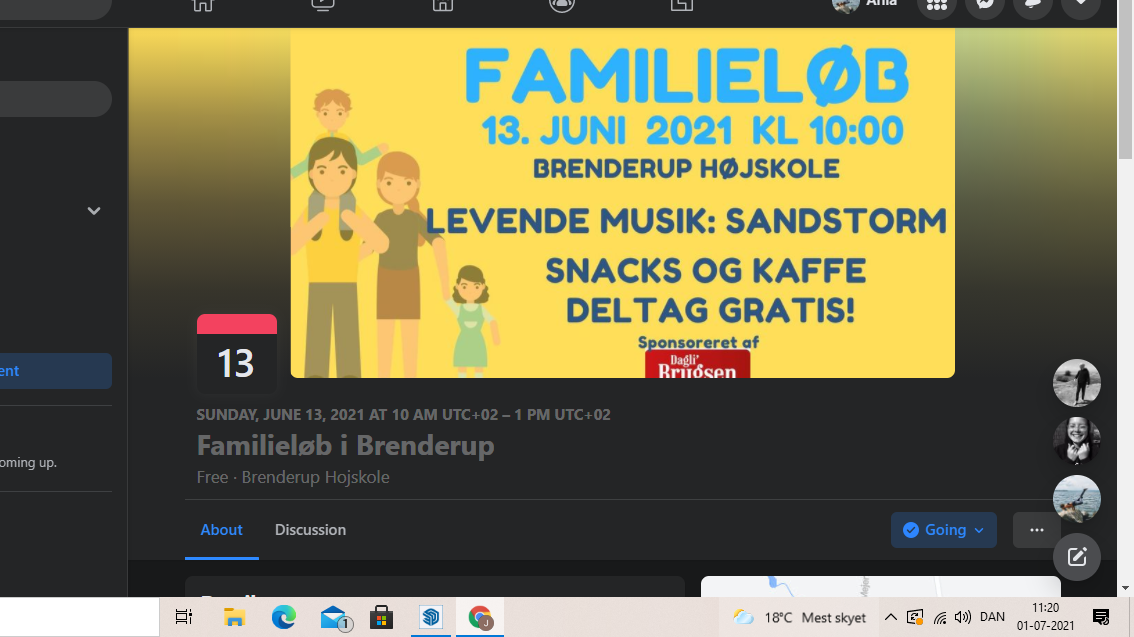Show hidden system tray icons

tap(891, 617)
